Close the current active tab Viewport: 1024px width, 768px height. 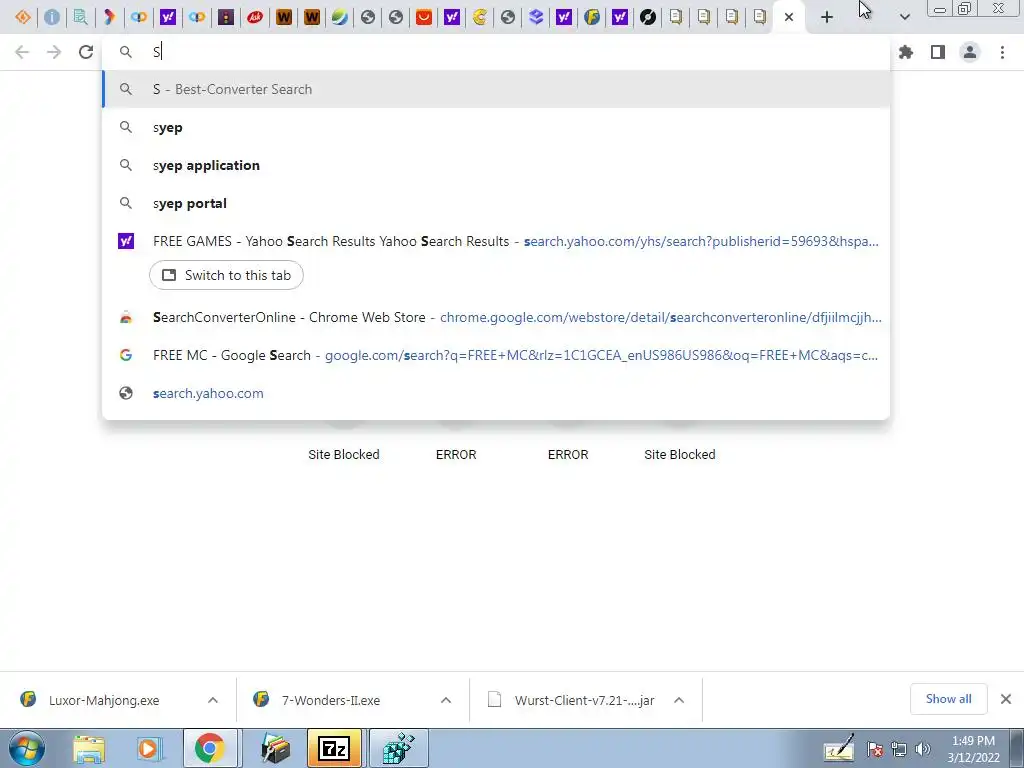coord(789,17)
